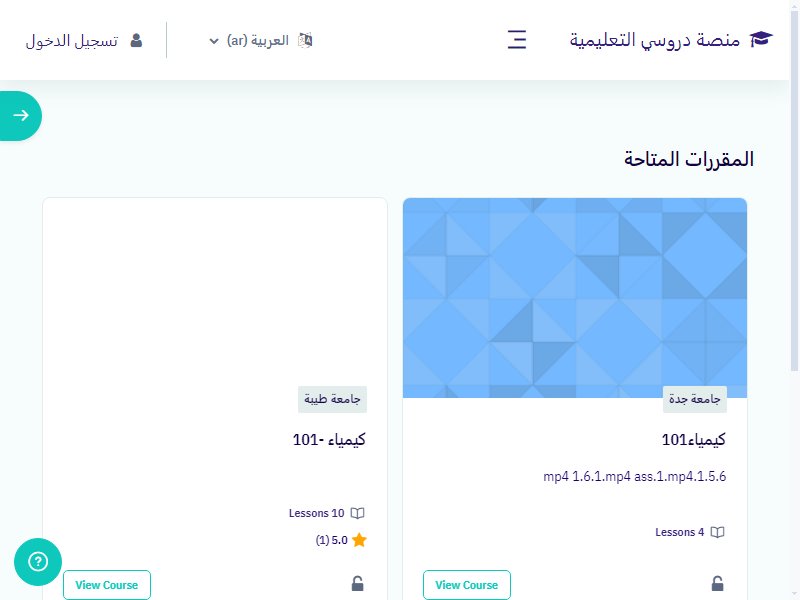This screenshot has width=800, height=600.
Task: Click the المقررات المتاحة heading
Action: click(689, 159)
